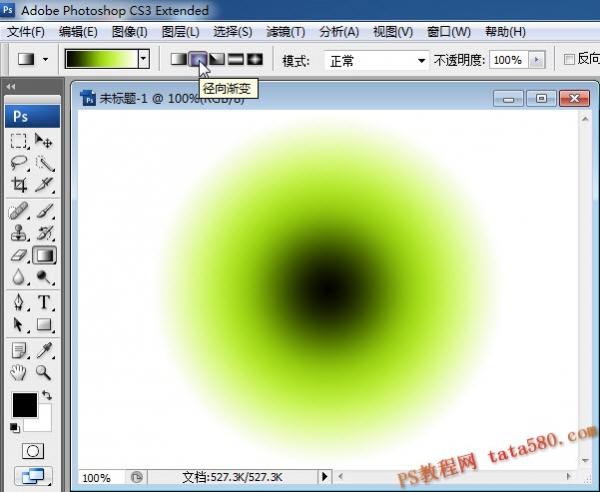Choose diamond gradient style
The width and height of the screenshot is (600, 492).
click(x=255, y=59)
